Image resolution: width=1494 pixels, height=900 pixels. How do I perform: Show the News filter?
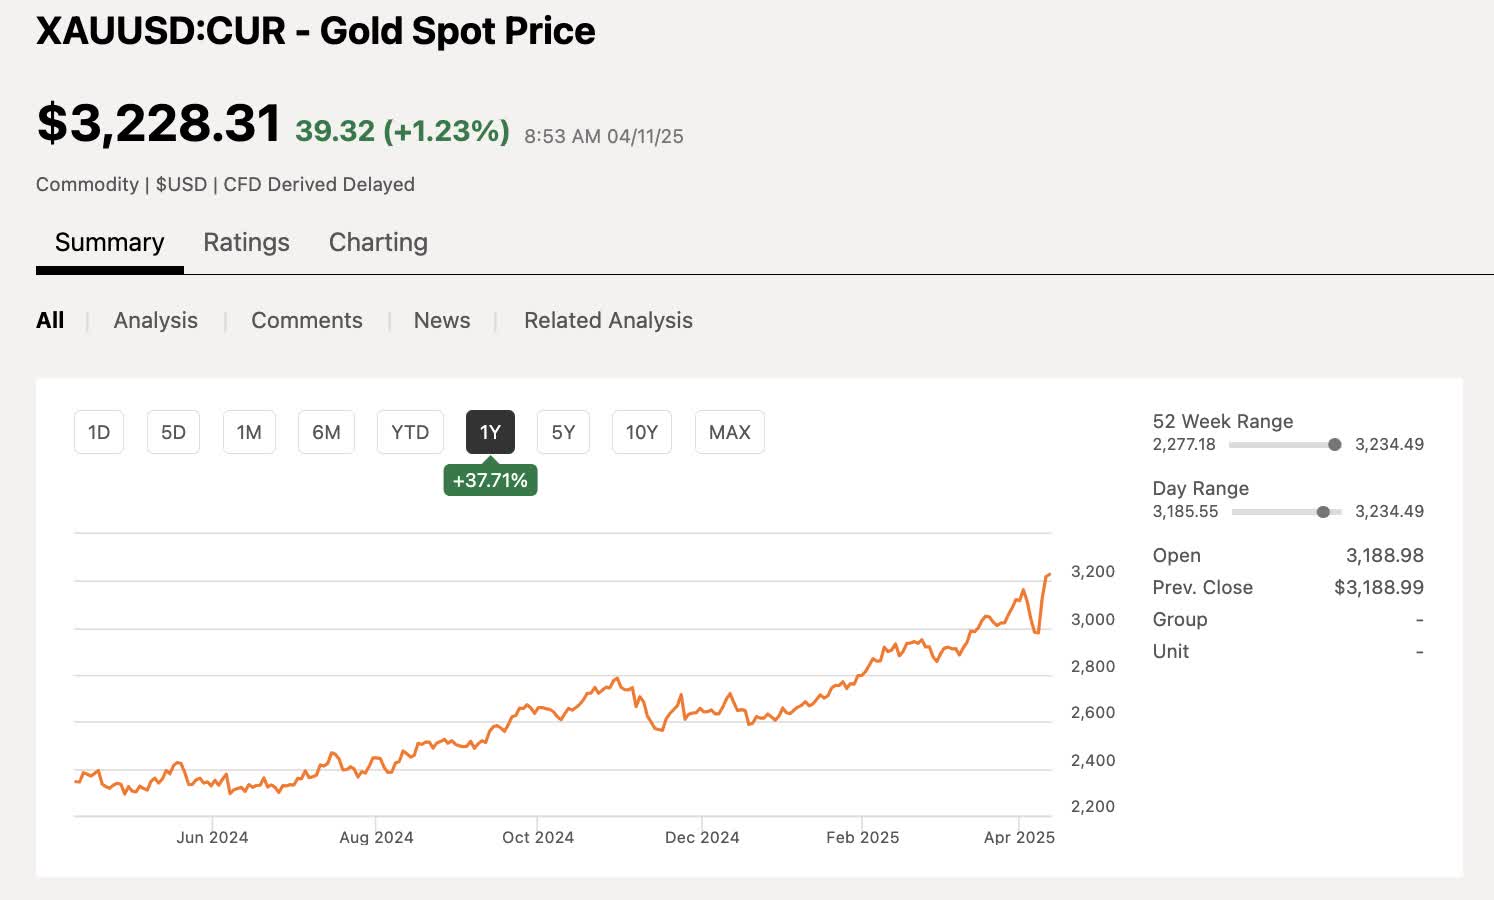click(x=442, y=320)
